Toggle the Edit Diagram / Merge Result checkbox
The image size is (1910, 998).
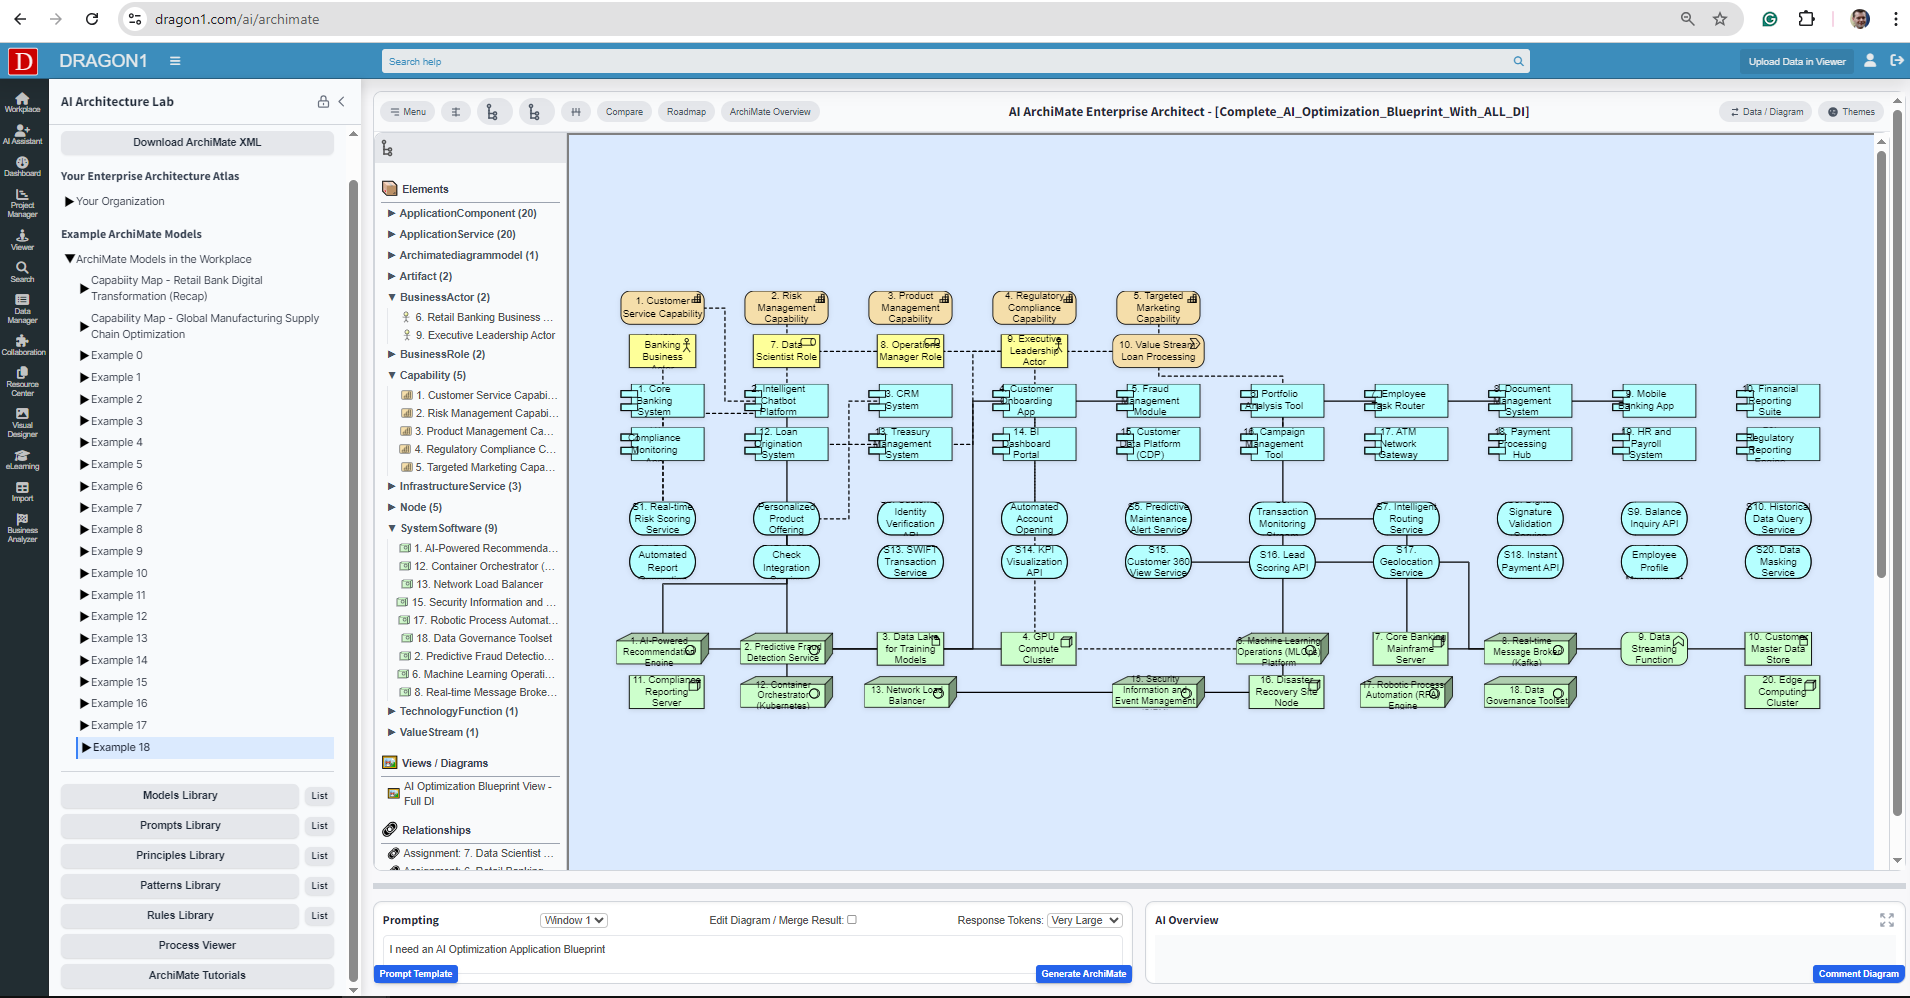[852, 920]
